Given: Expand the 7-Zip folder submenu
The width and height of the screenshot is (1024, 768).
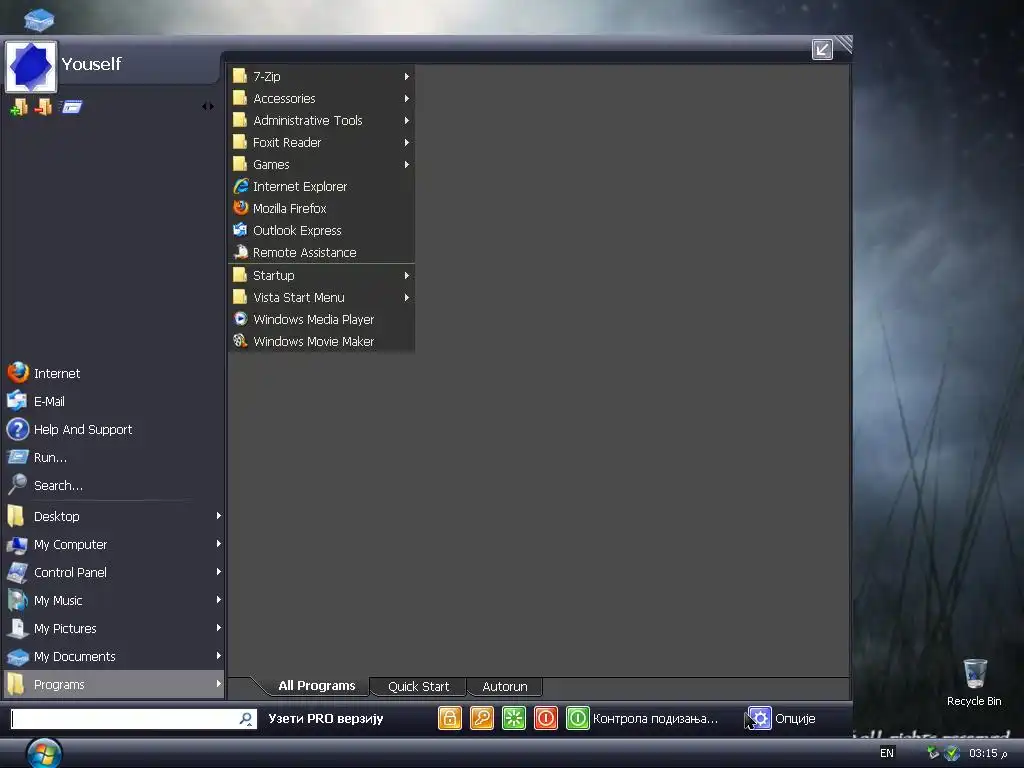Looking at the screenshot, I should [x=321, y=76].
